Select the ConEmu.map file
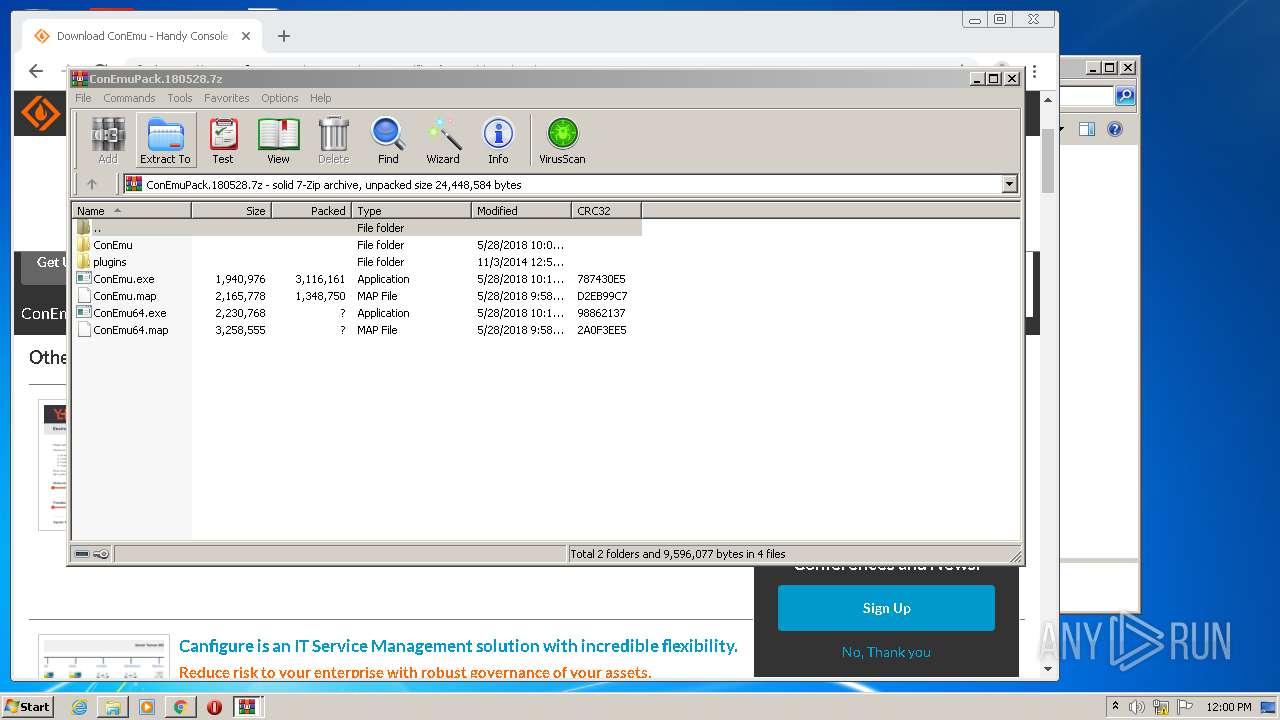The height and width of the screenshot is (720, 1280). pyautogui.click(x=356, y=296)
